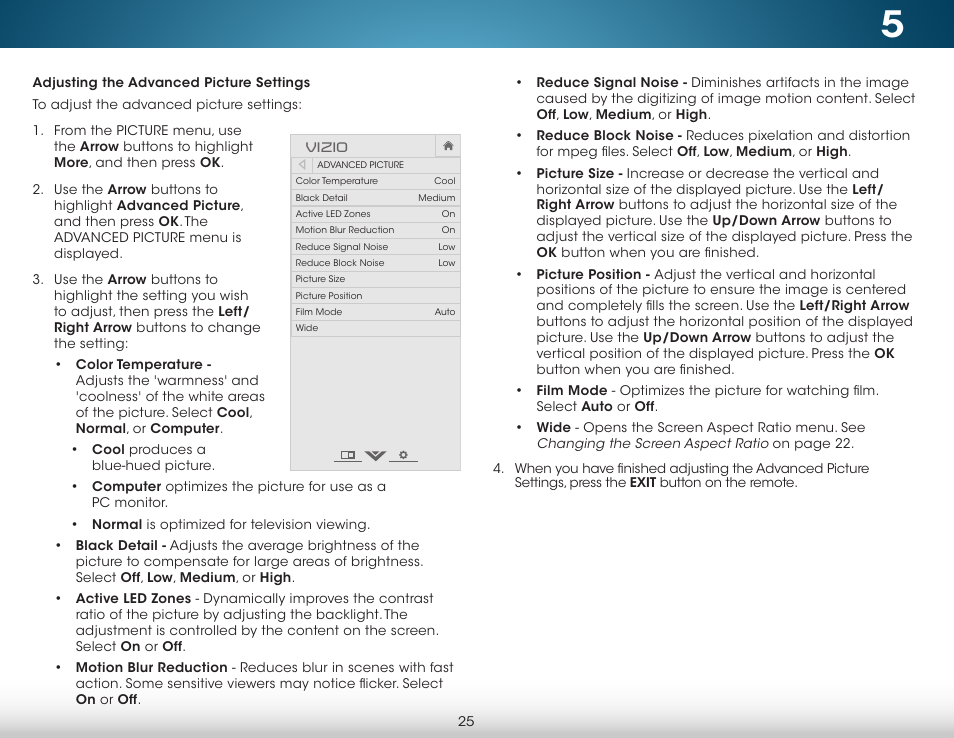
Task: Open the Picture Size menu item
Action: tap(375, 279)
